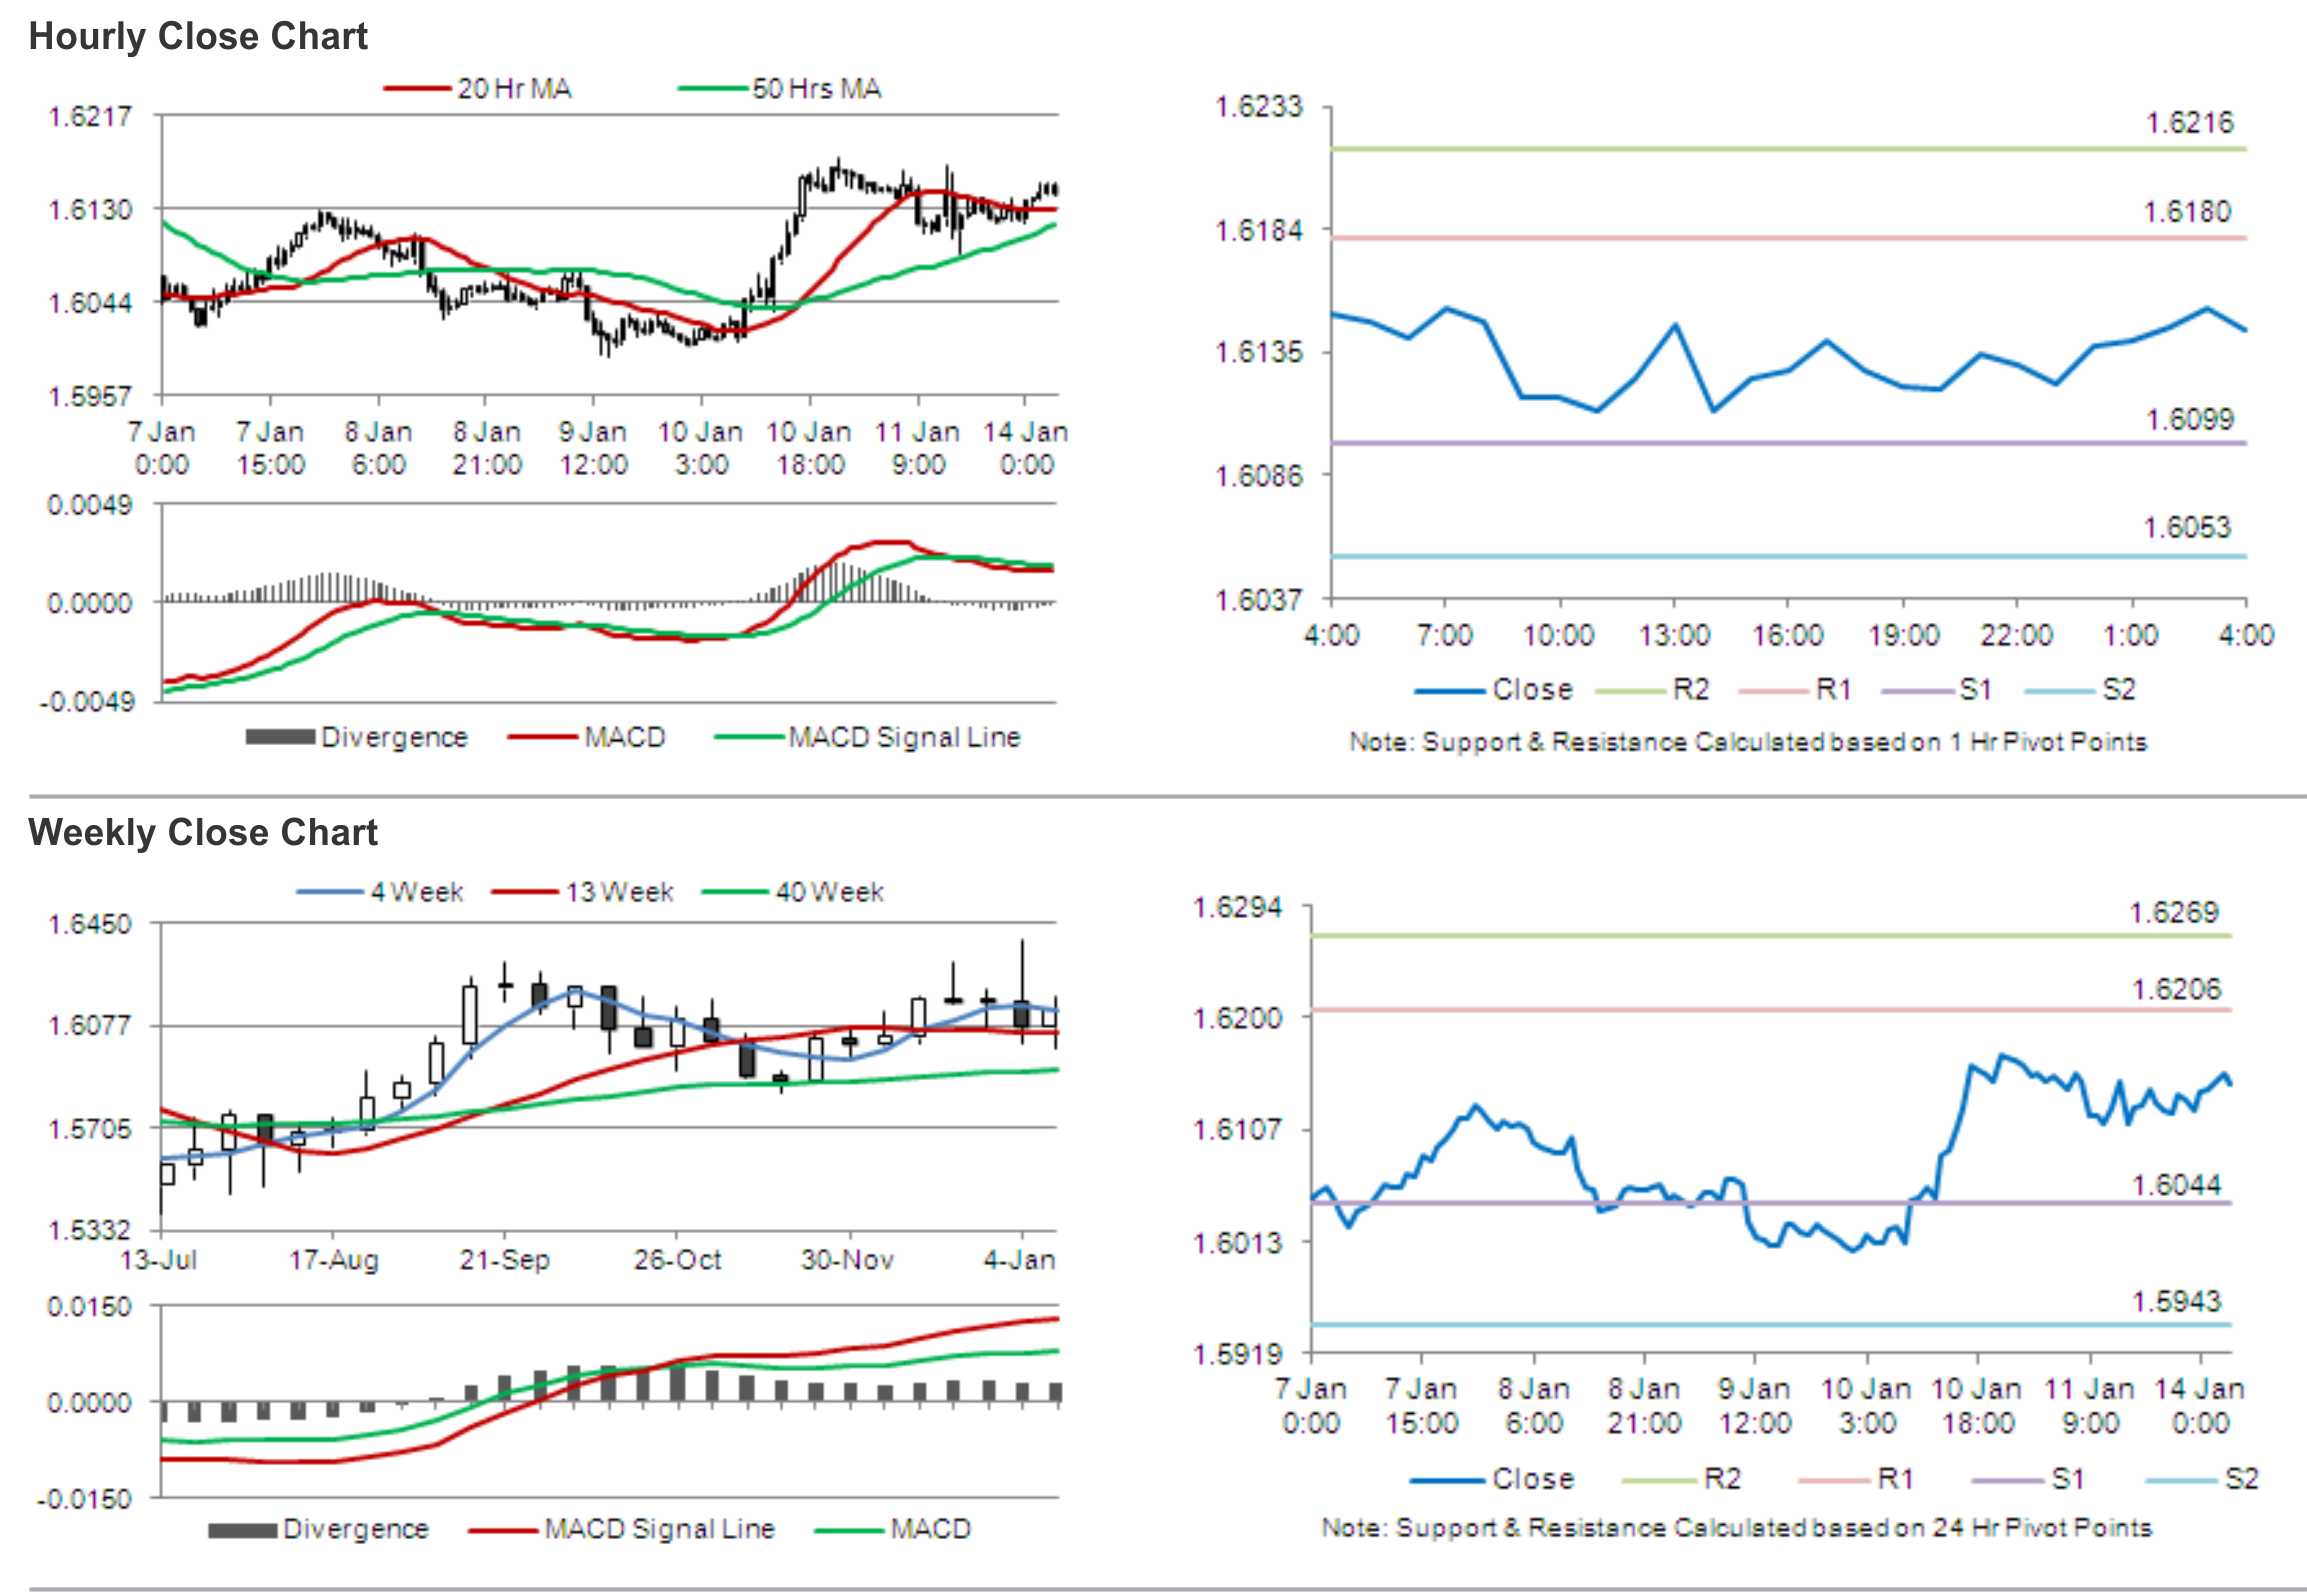
Task: Click the R2 level label 1.6269
Action: point(2174,913)
